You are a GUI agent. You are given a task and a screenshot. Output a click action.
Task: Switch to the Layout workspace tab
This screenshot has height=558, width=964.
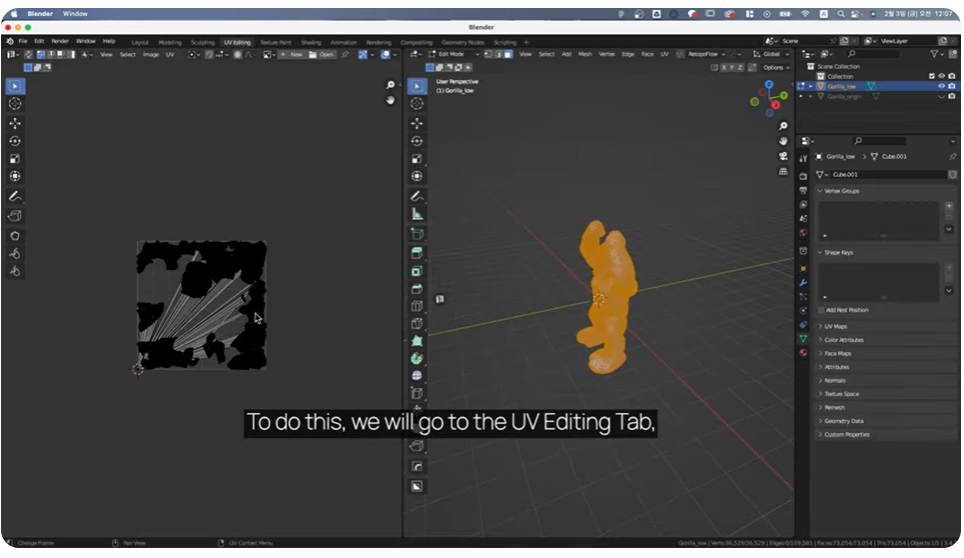[140, 42]
